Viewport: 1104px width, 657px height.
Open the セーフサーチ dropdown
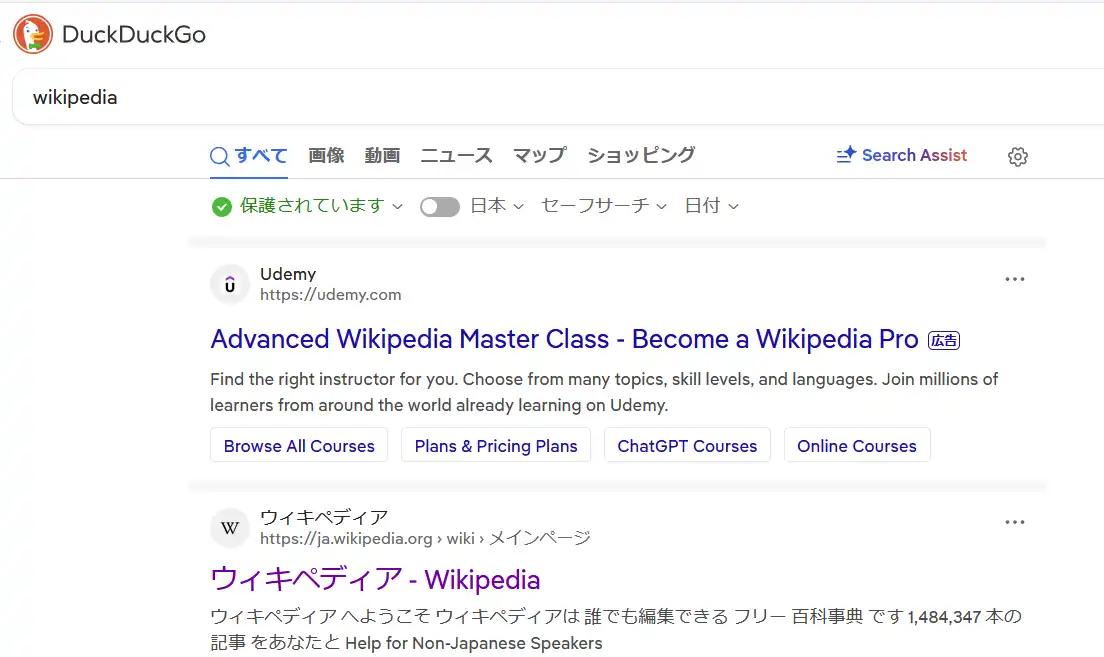(603, 206)
